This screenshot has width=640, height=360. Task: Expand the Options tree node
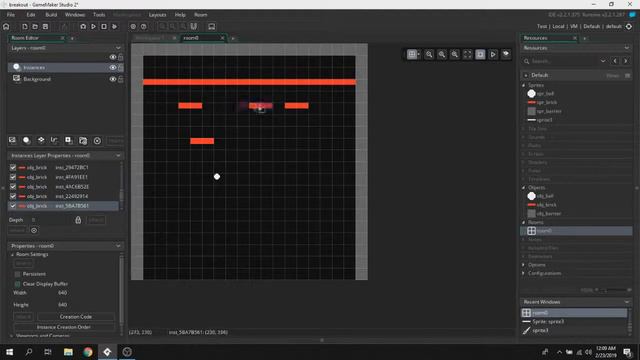(524, 264)
